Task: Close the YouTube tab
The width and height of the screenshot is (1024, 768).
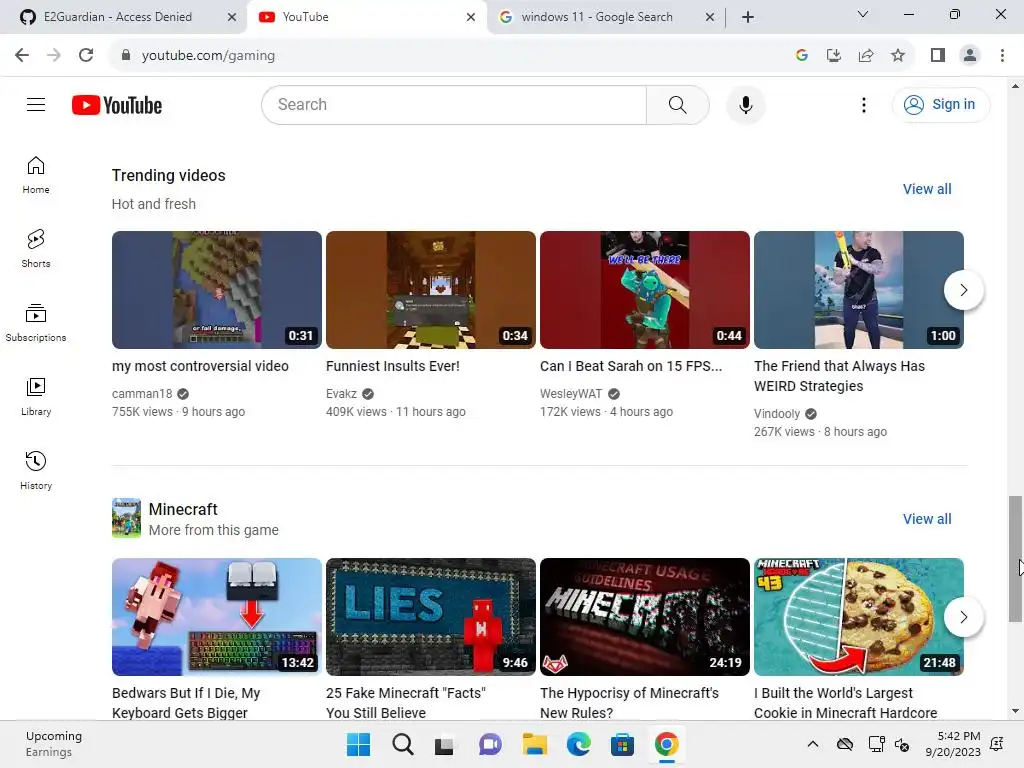Action: [x=470, y=17]
